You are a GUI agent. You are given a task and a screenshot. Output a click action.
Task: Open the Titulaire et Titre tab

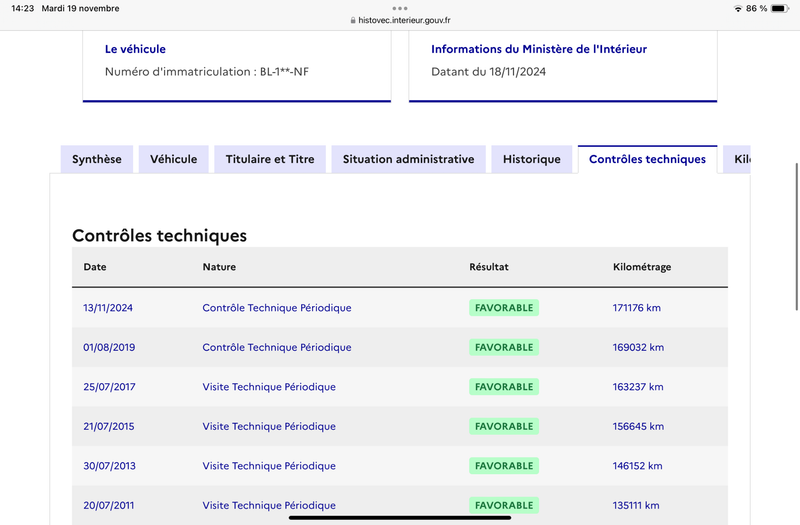click(270, 159)
